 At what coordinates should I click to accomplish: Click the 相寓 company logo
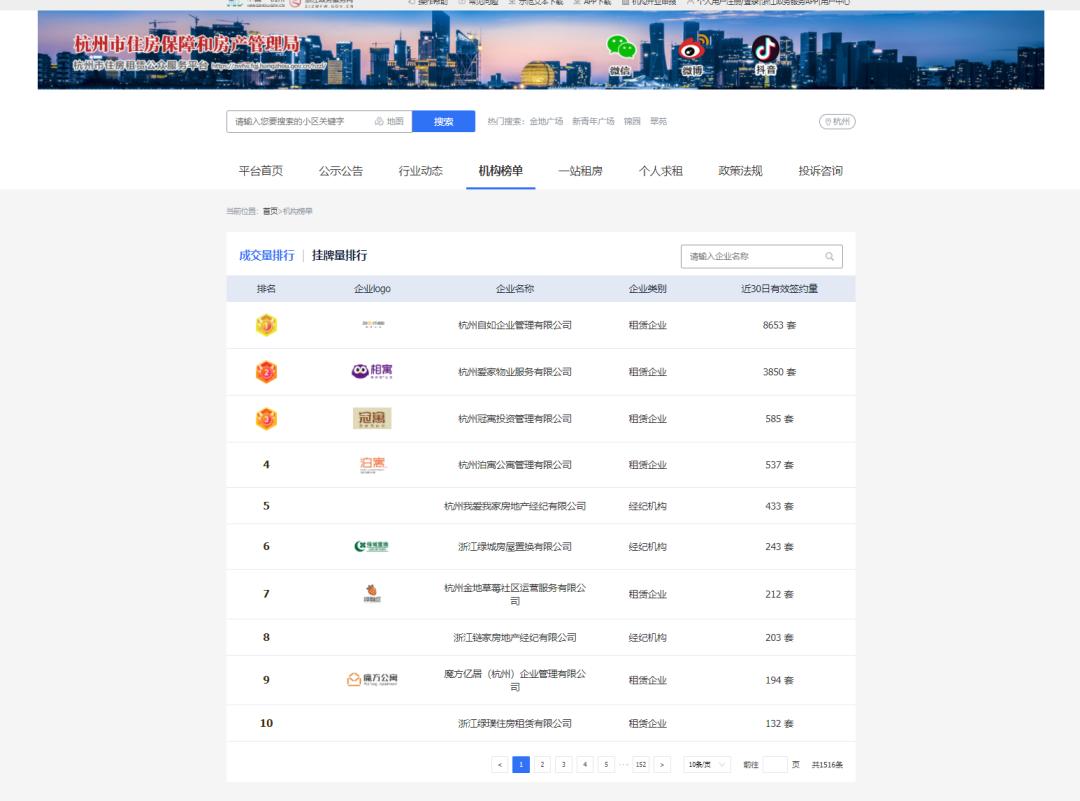pyautogui.click(x=372, y=371)
